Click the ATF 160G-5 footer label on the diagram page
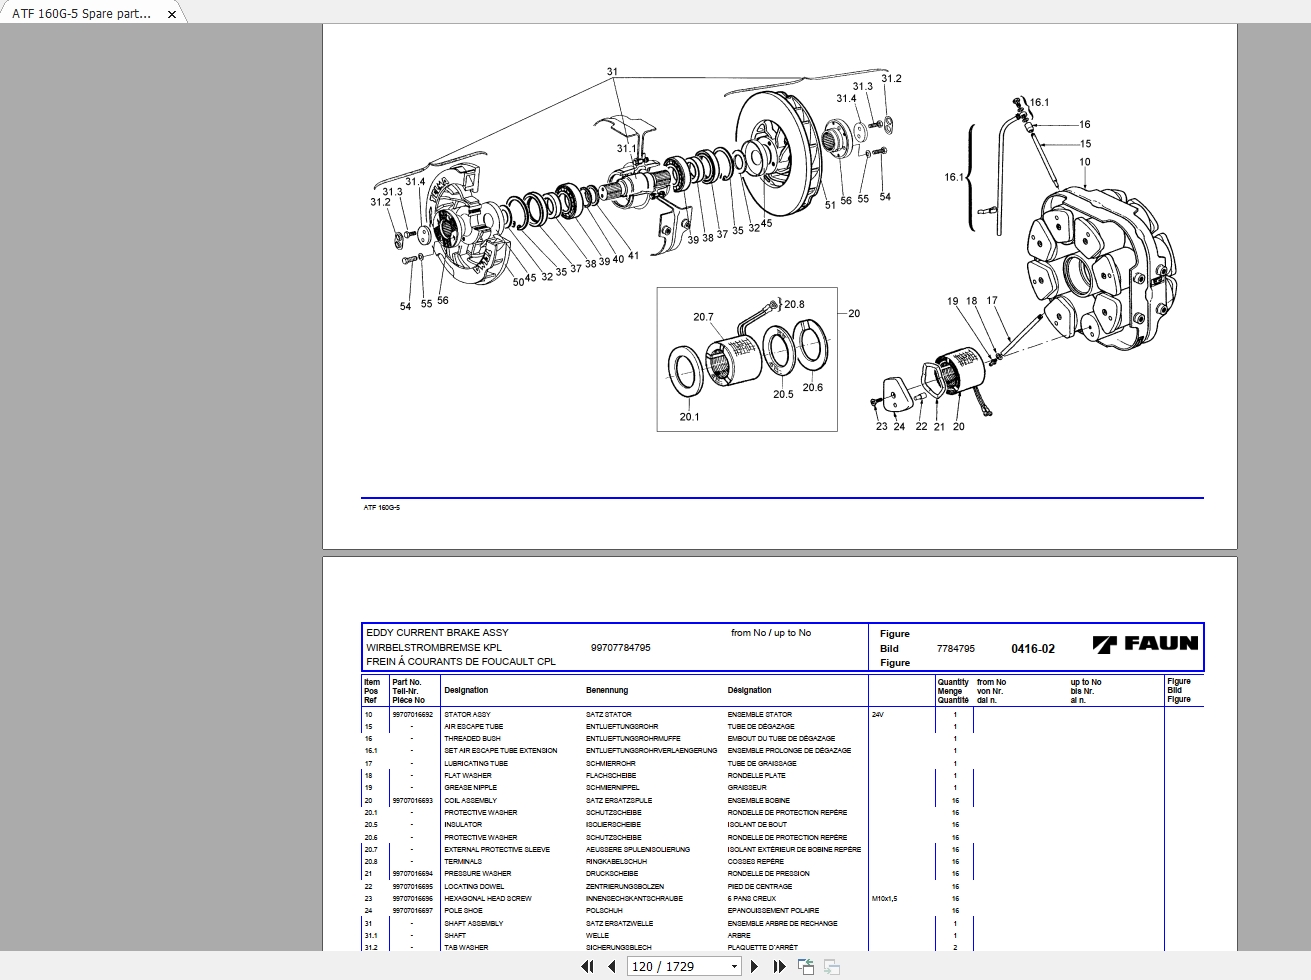Screen dimensions: 1311x980 pyautogui.click(x=381, y=507)
